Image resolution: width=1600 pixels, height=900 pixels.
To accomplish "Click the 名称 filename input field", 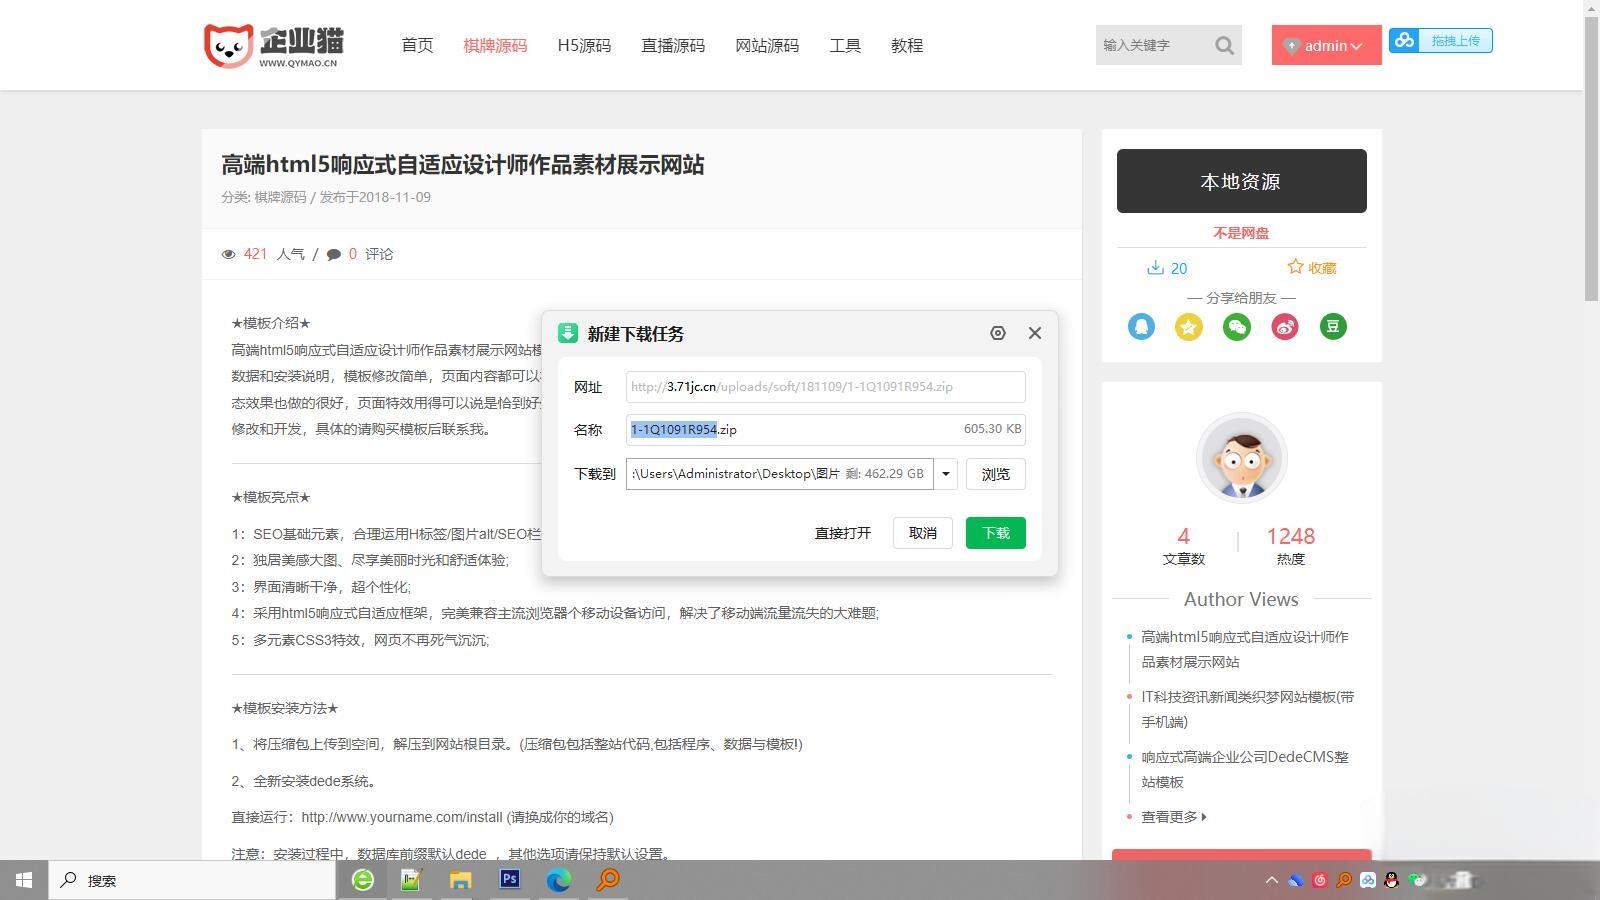I will point(800,429).
